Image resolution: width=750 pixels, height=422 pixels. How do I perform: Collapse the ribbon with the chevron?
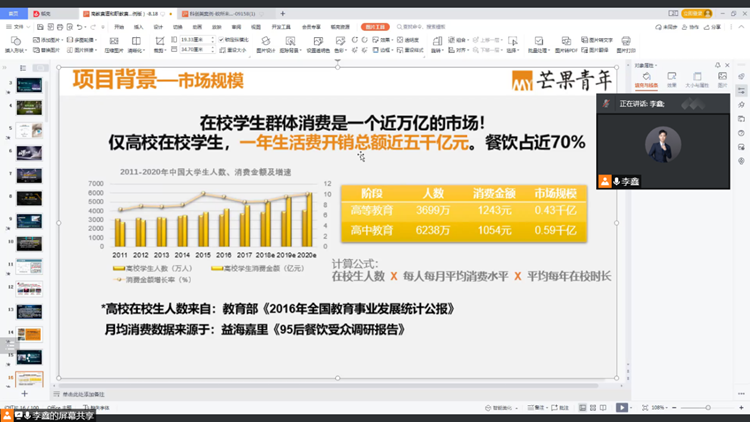(741, 27)
